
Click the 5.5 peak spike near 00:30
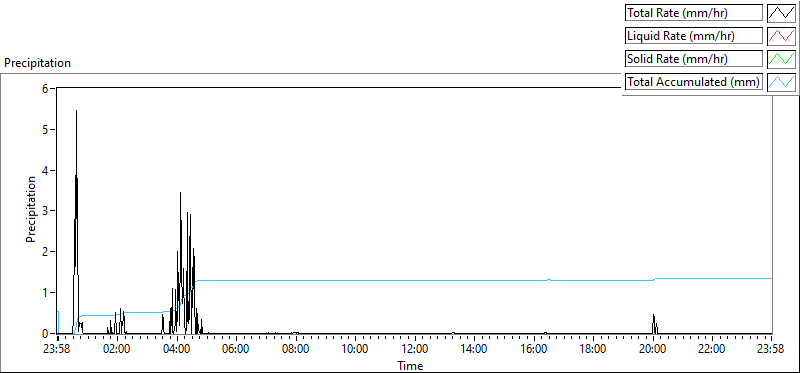click(77, 111)
